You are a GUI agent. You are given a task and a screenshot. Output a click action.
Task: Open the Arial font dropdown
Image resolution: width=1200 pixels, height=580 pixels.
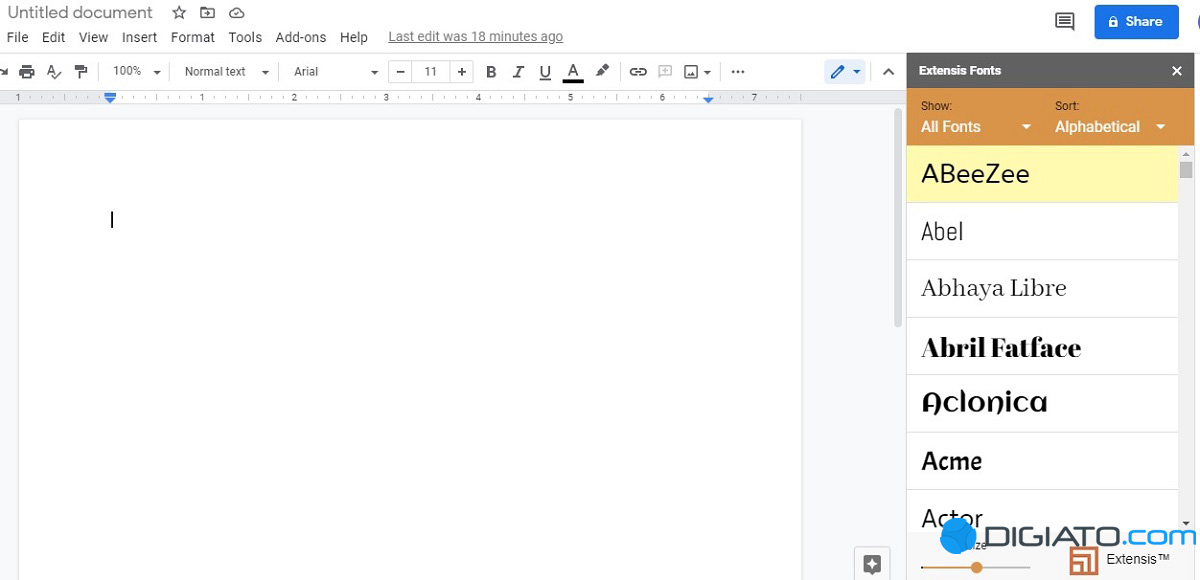[x=336, y=72]
